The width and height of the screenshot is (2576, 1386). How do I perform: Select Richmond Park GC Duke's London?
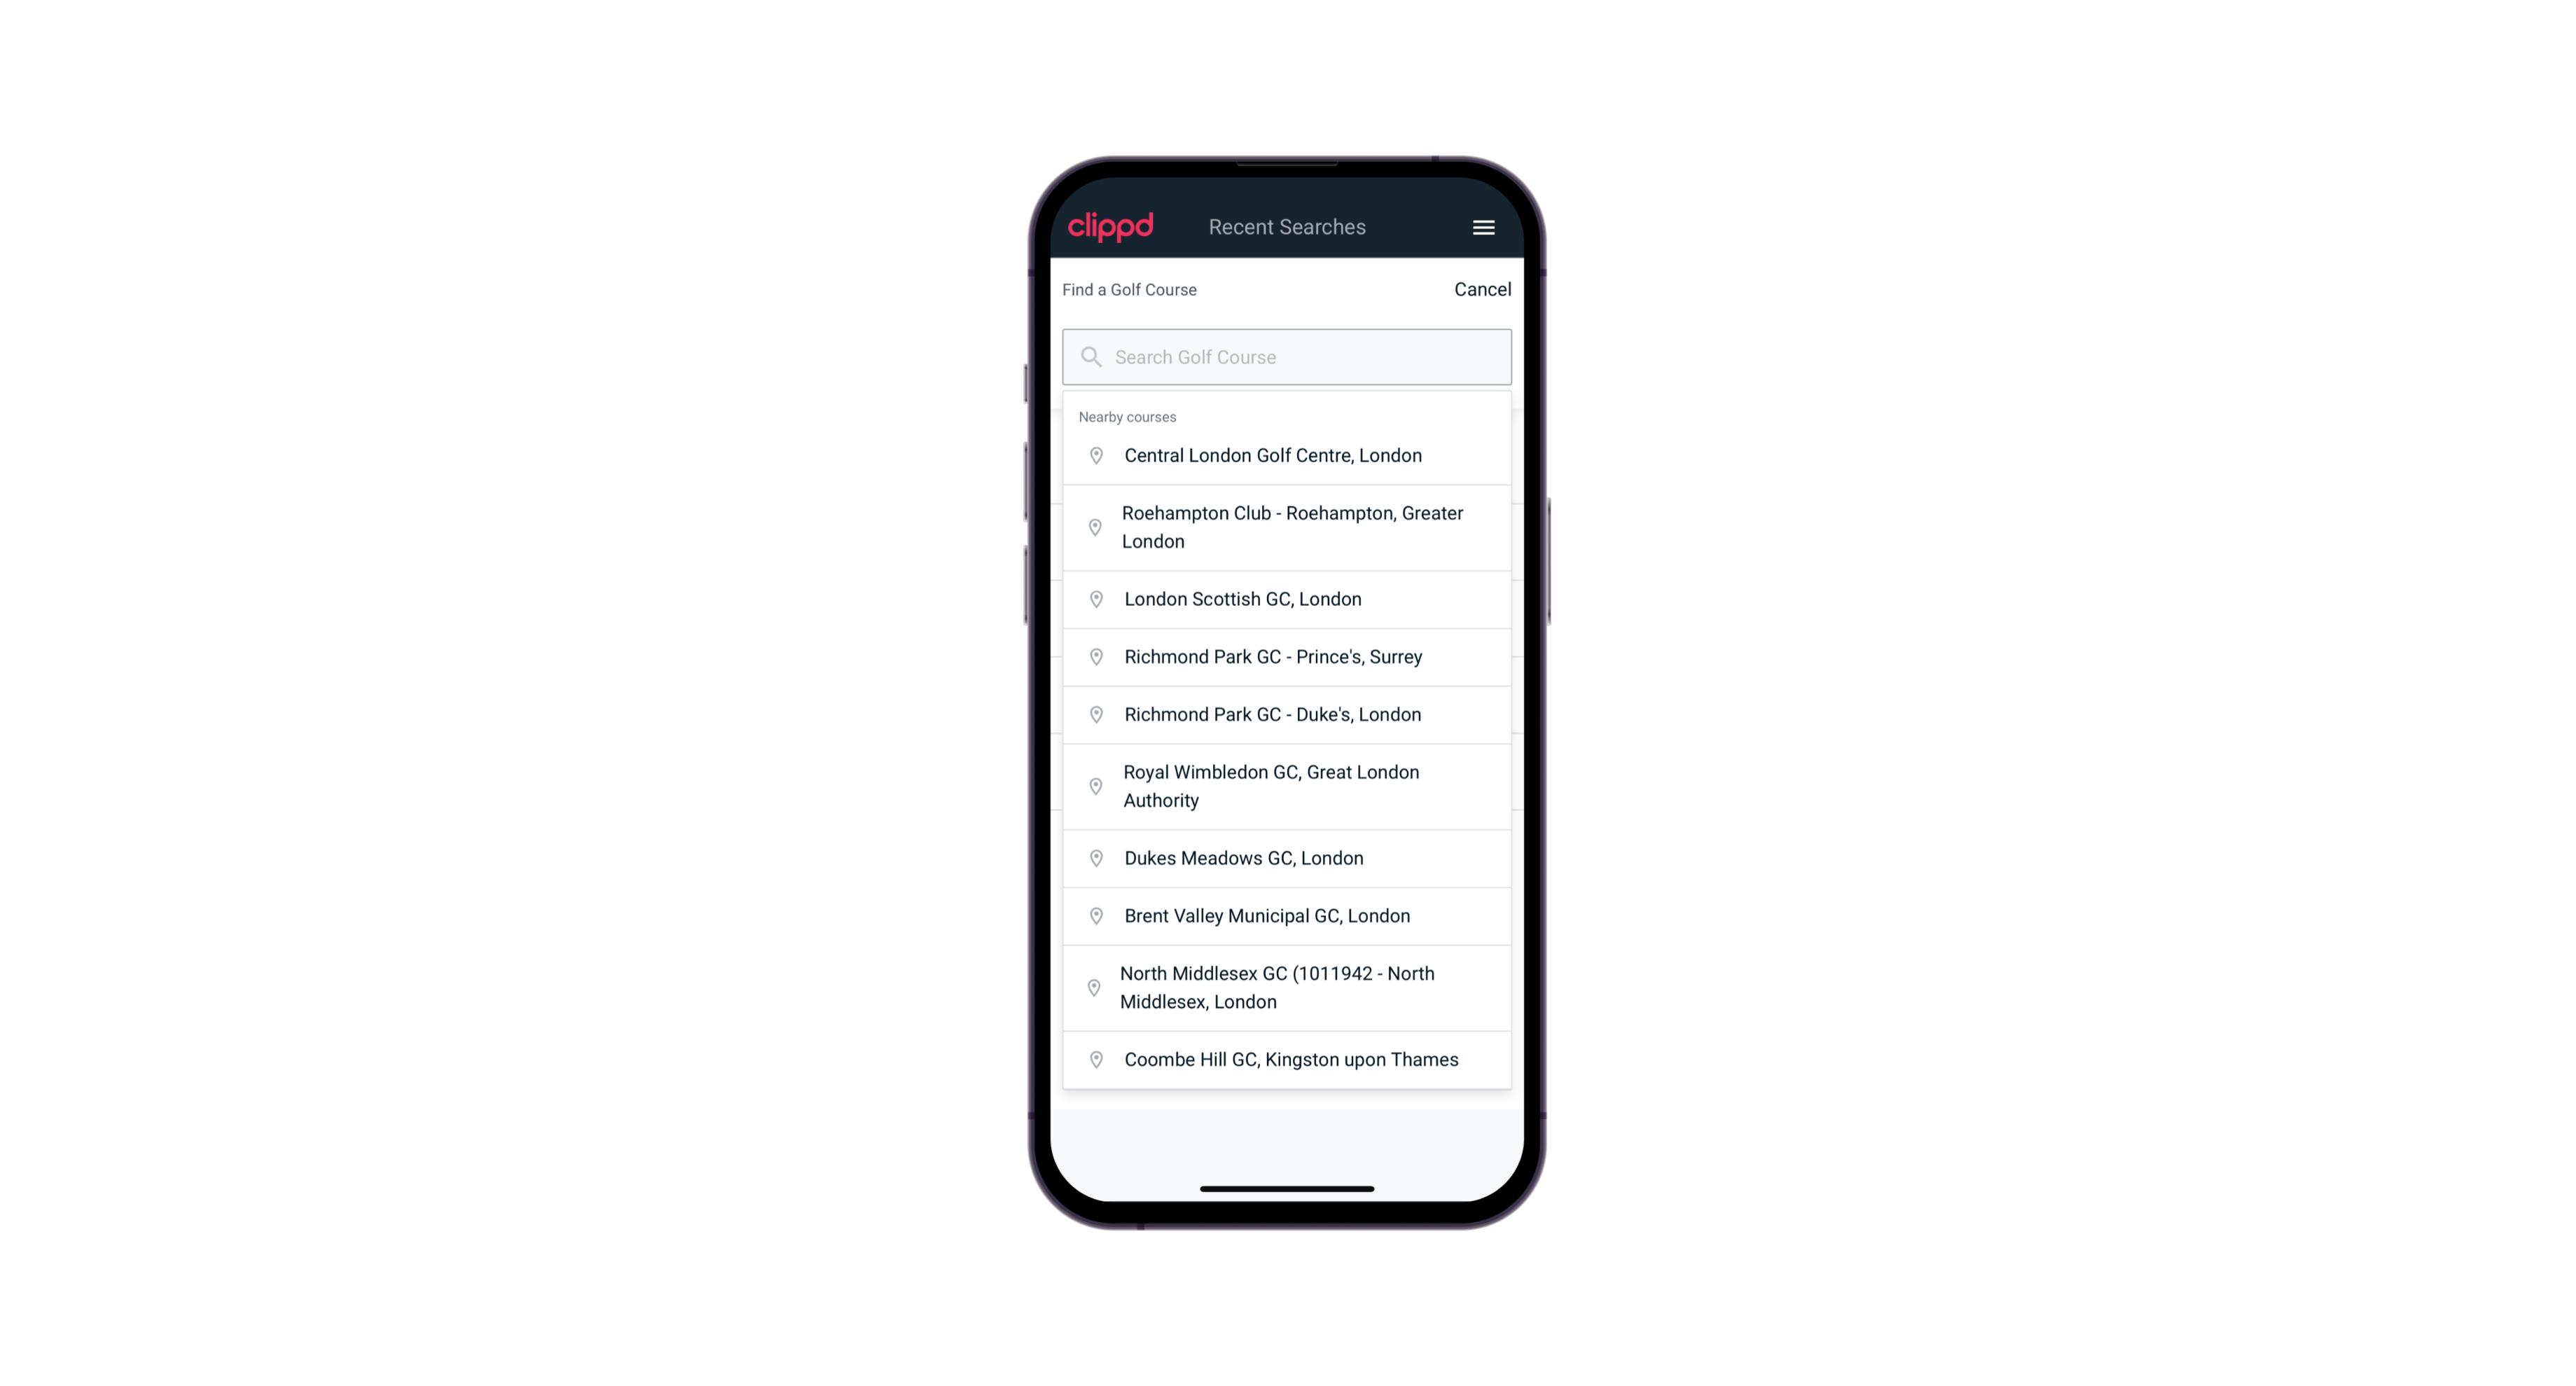[1287, 714]
